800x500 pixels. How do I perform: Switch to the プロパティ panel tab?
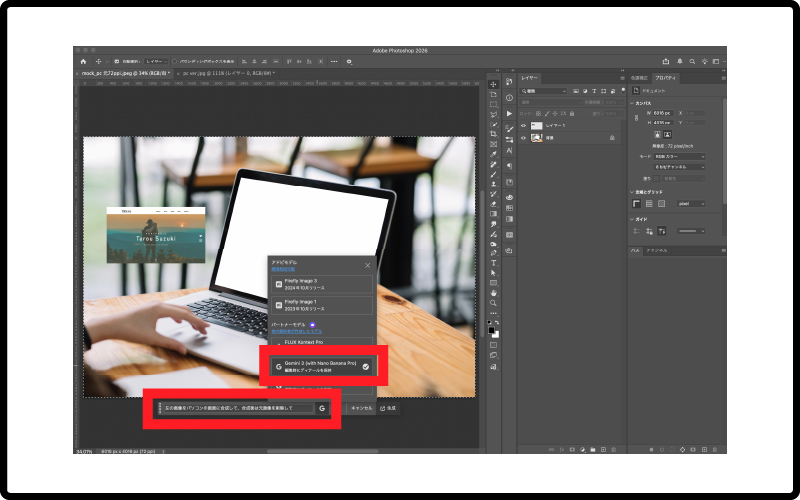(667, 77)
